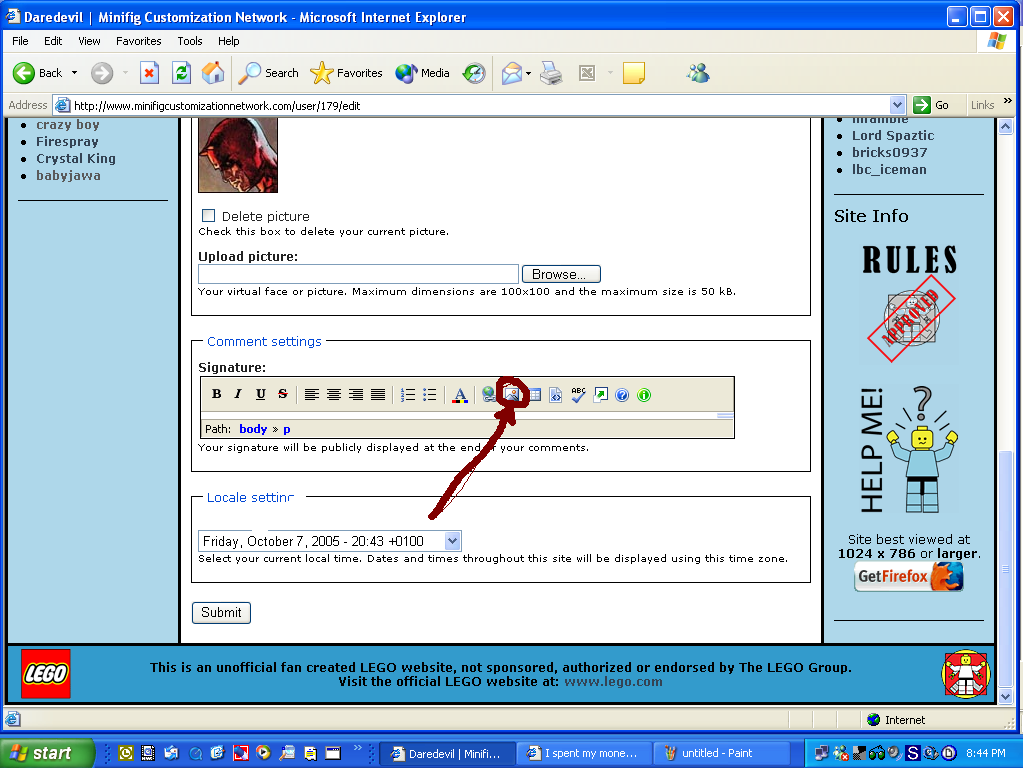Screen dimensions: 1024x768
Task: Open the View menu
Action: click(x=89, y=40)
